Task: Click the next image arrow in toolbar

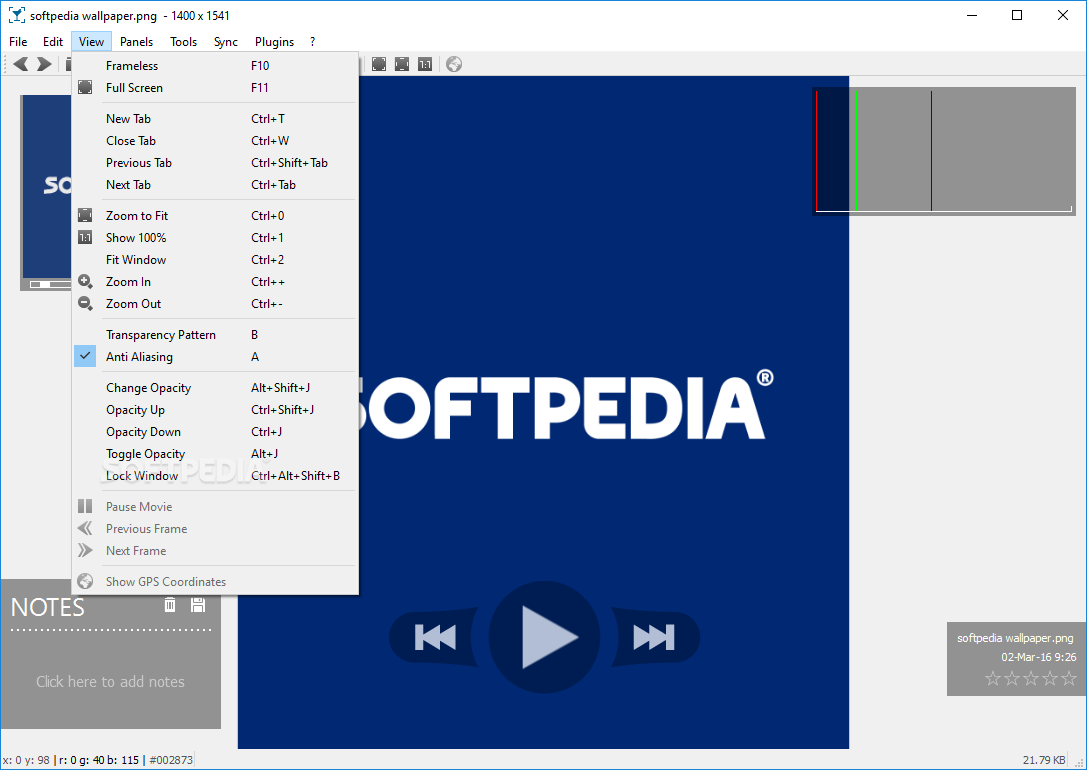Action: point(44,64)
